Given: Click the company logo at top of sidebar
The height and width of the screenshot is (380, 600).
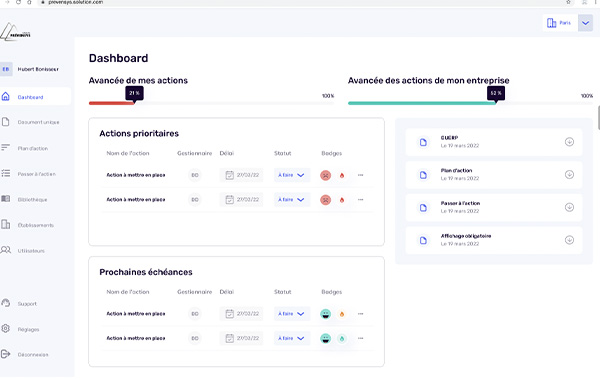Looking at the screenshot, I should click(x=15, y=33).
